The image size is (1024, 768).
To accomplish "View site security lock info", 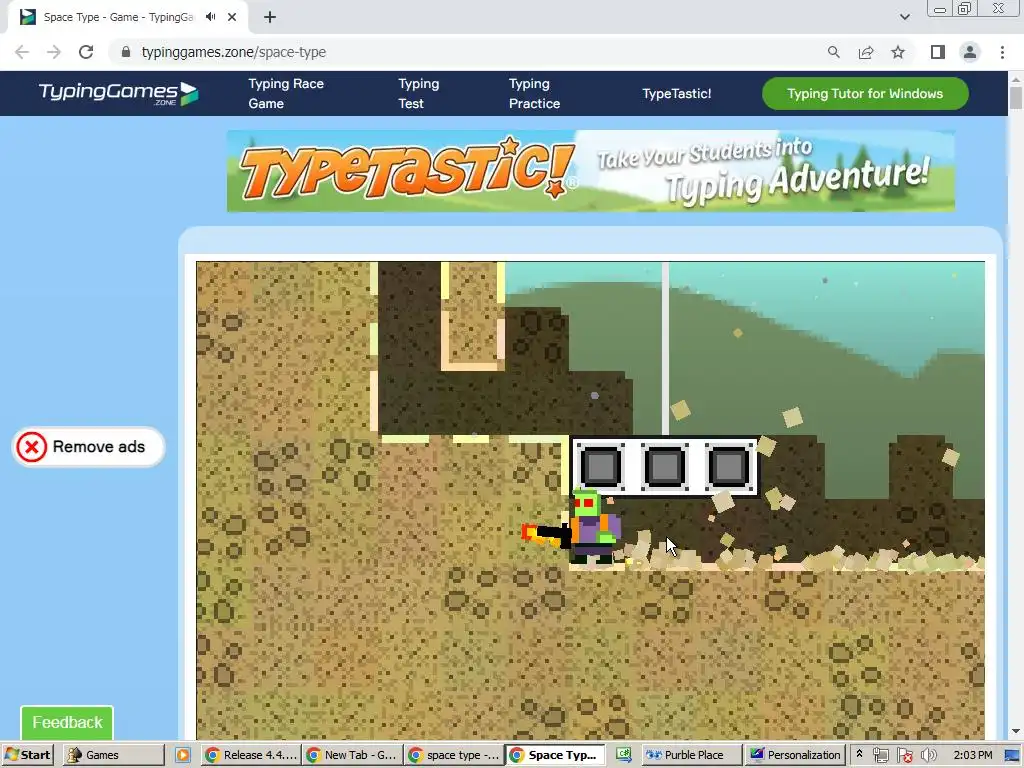I will click(x=125, y=52).
